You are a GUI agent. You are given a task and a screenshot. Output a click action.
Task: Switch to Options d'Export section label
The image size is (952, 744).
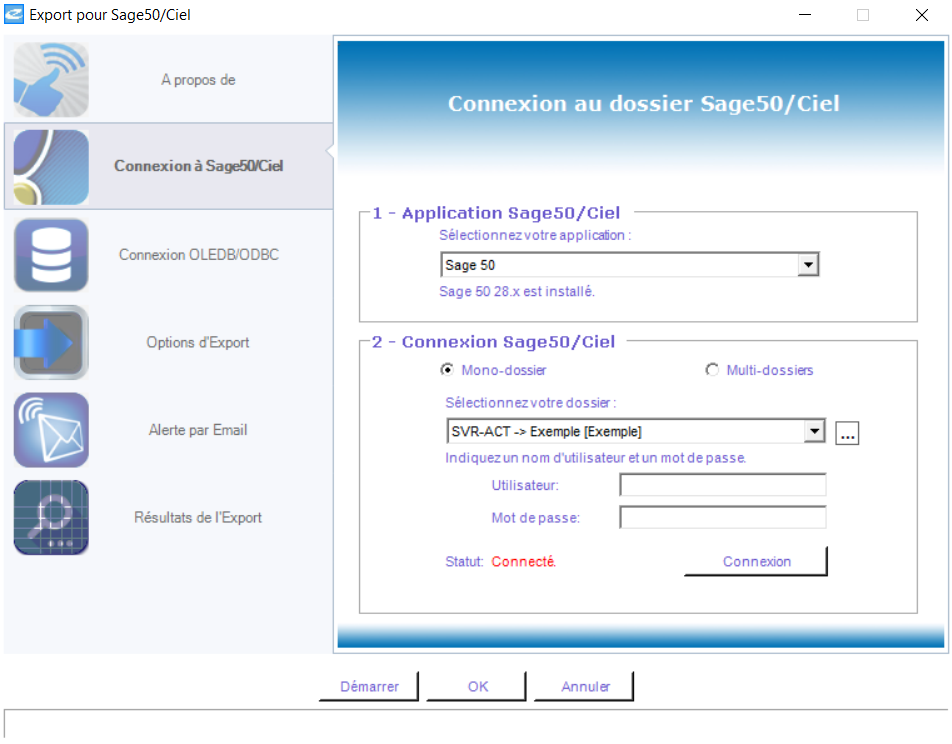pyautogui.click(x=198, y=342)
